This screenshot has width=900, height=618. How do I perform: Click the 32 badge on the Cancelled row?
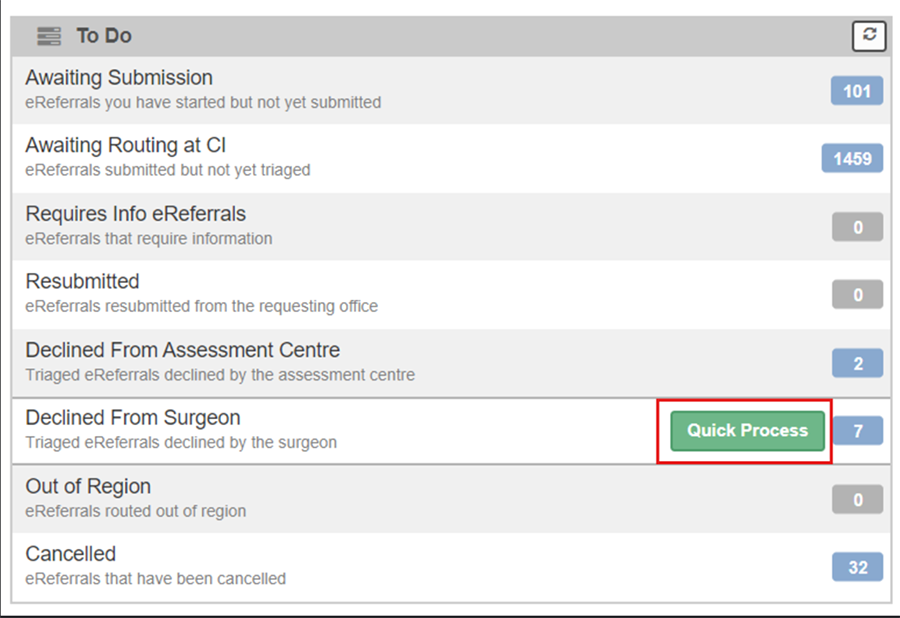(857, 567)
